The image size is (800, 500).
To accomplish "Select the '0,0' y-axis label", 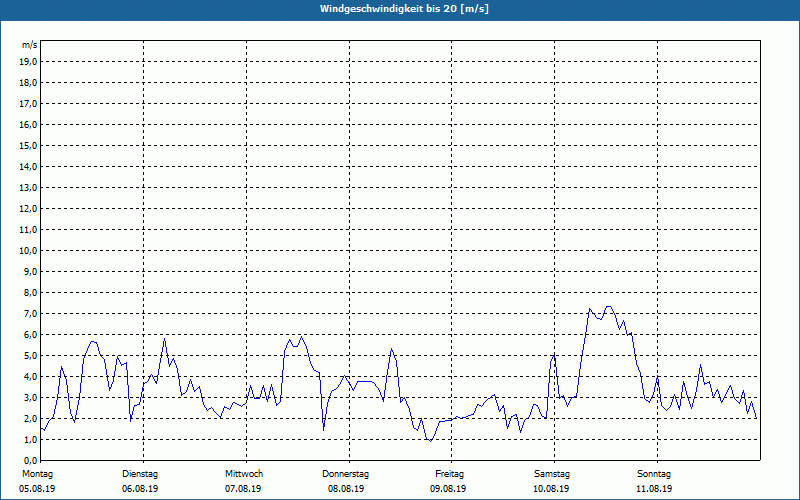I will [x=31, y=461].
